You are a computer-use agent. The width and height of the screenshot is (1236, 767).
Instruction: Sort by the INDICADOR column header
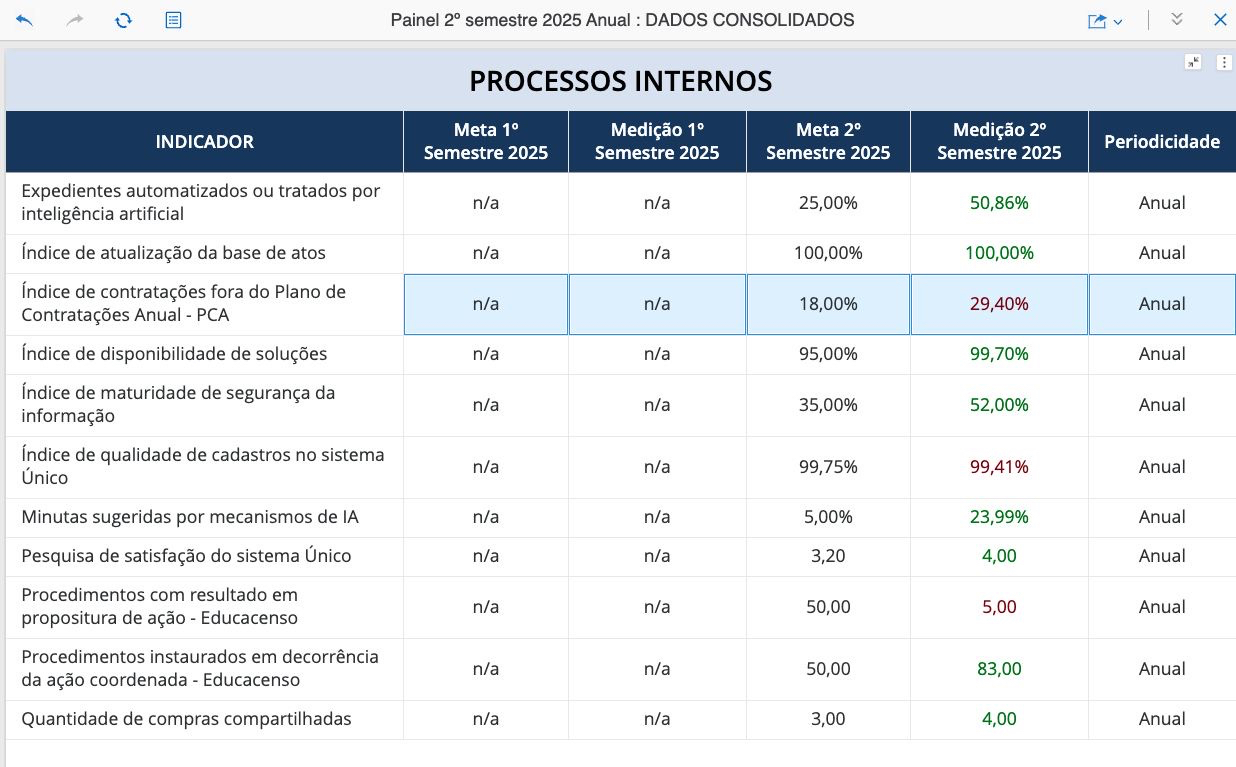tap(204, 142)
